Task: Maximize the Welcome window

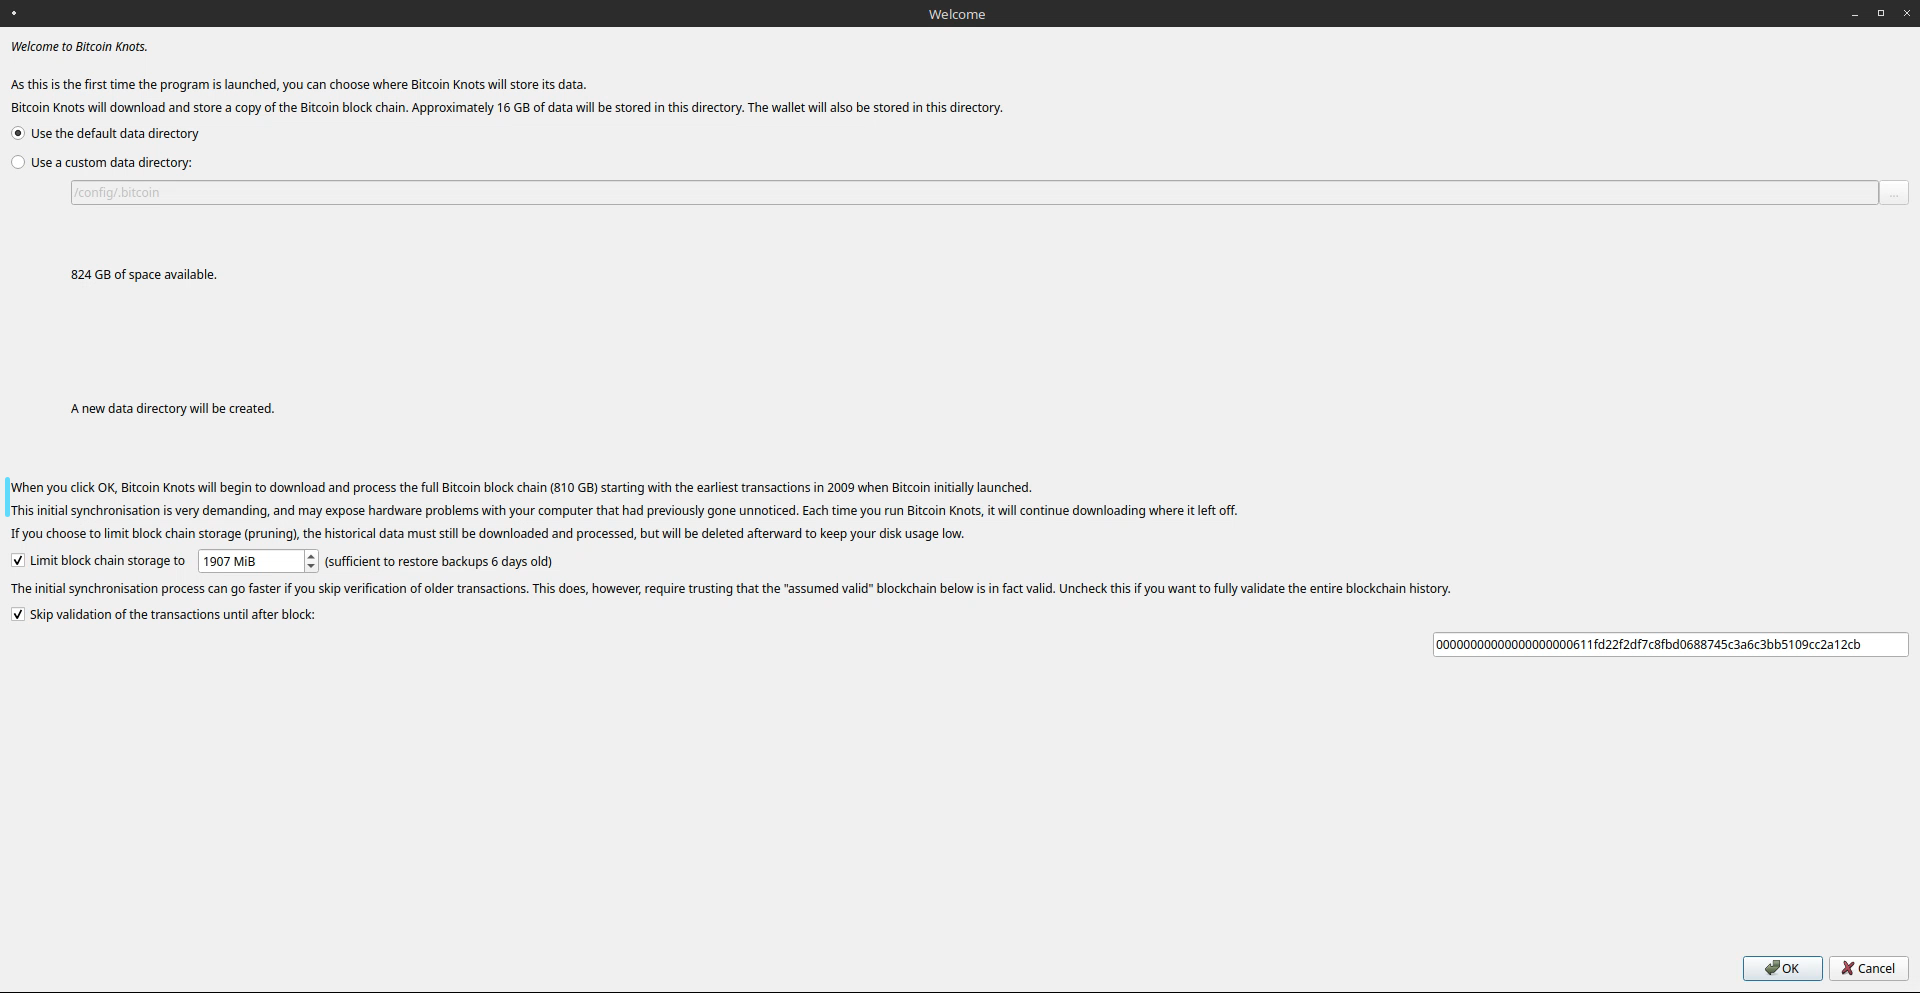Action: [x=1880, y=13]
